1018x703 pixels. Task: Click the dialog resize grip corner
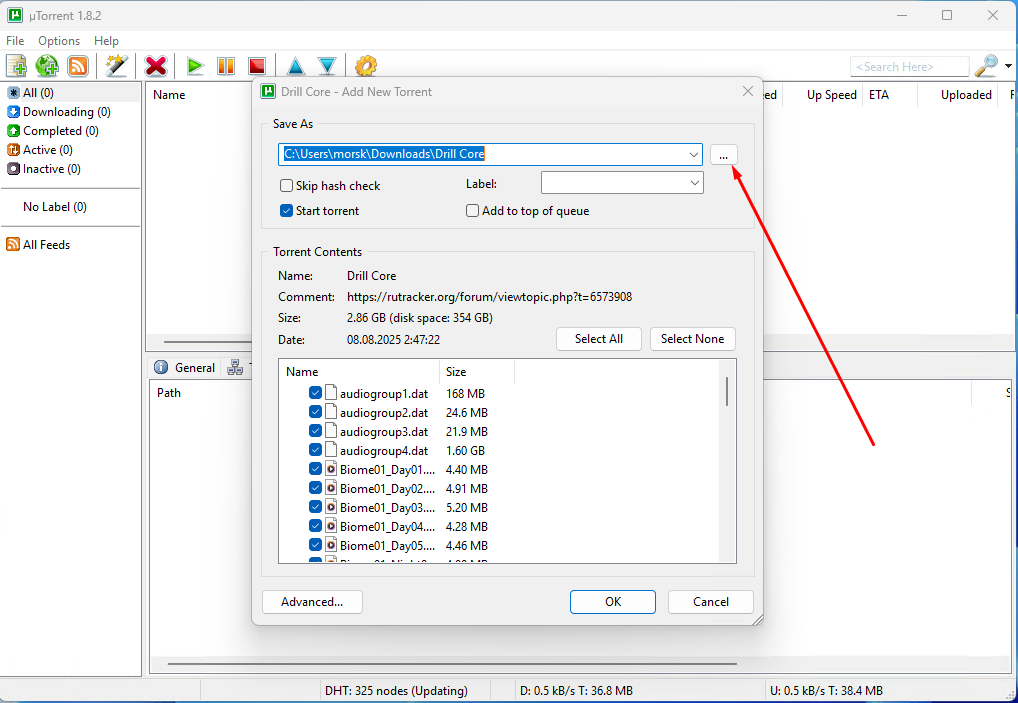pos(757,620)
